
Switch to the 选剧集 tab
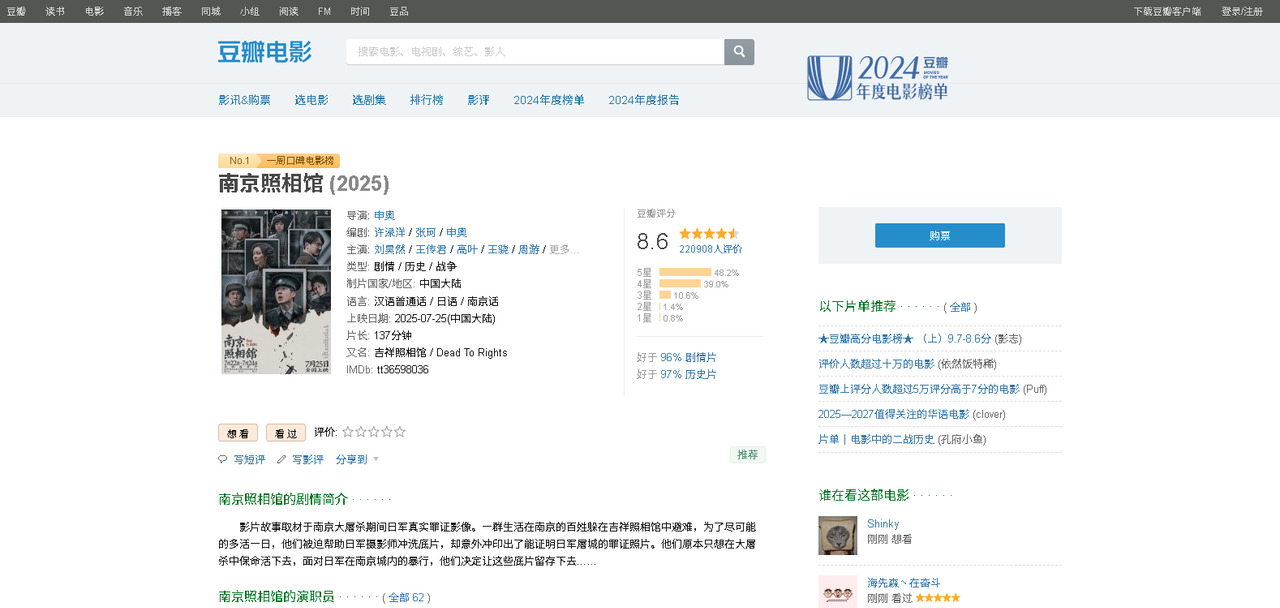click(x=369, y=100)
